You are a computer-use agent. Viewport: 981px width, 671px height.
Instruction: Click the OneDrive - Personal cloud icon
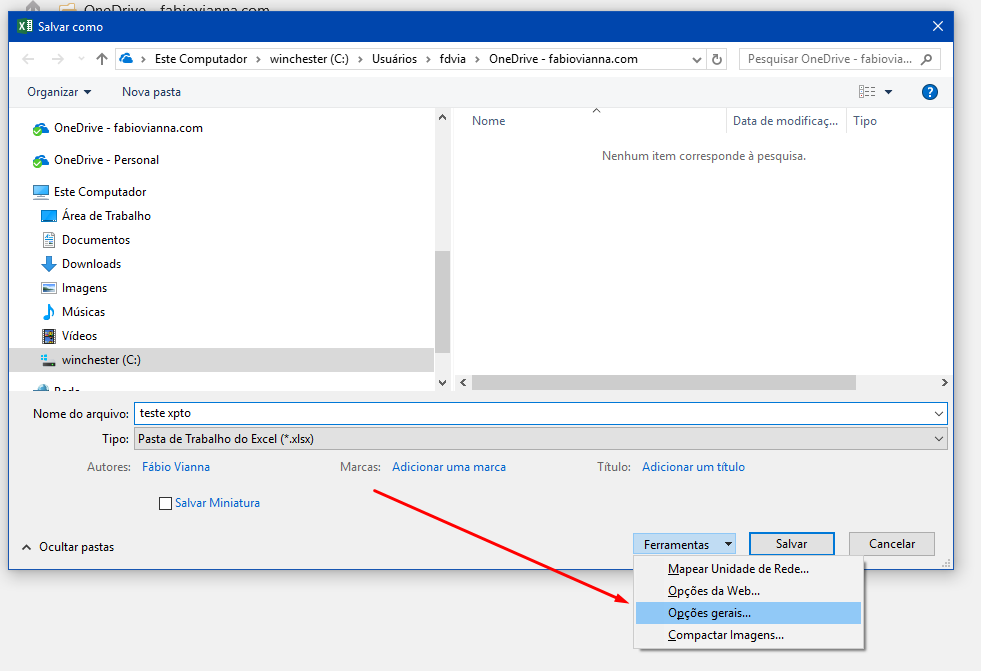(41, 160)
